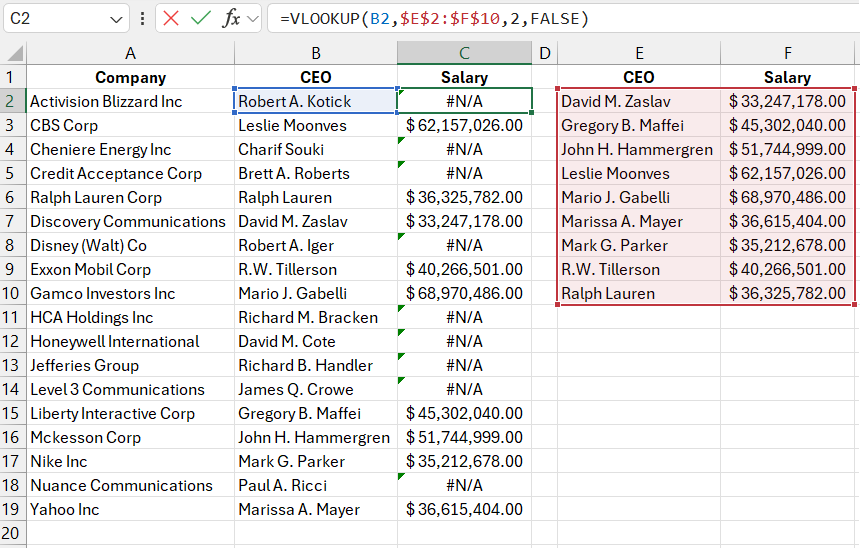The image size is (860, 548).
Task: Click the Salary header in column C
Action: tap(464, 77)
